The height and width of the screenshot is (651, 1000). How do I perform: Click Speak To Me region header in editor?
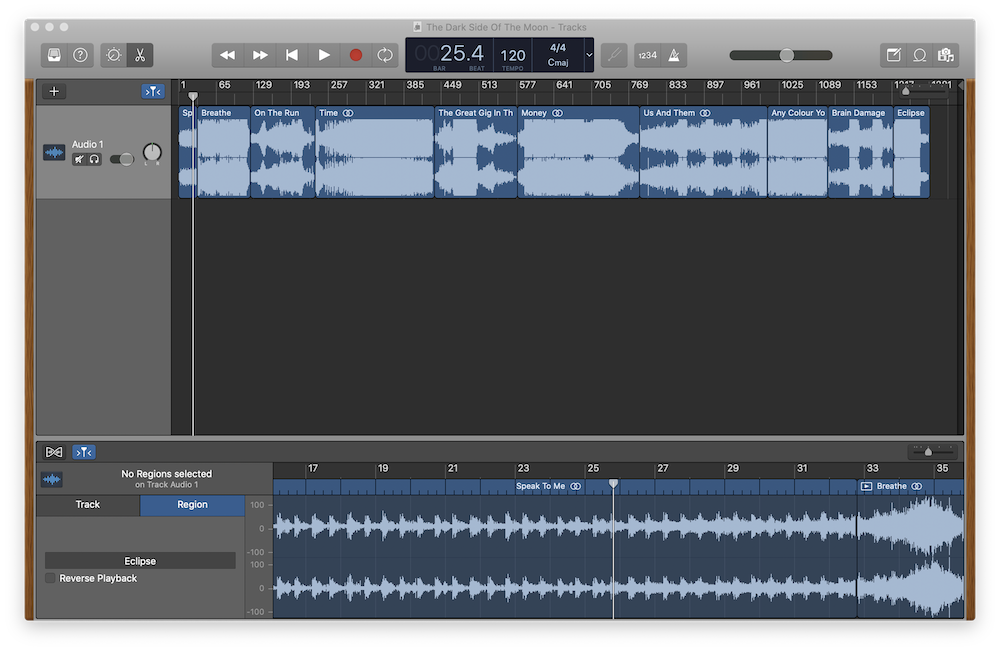coord(548,486)
